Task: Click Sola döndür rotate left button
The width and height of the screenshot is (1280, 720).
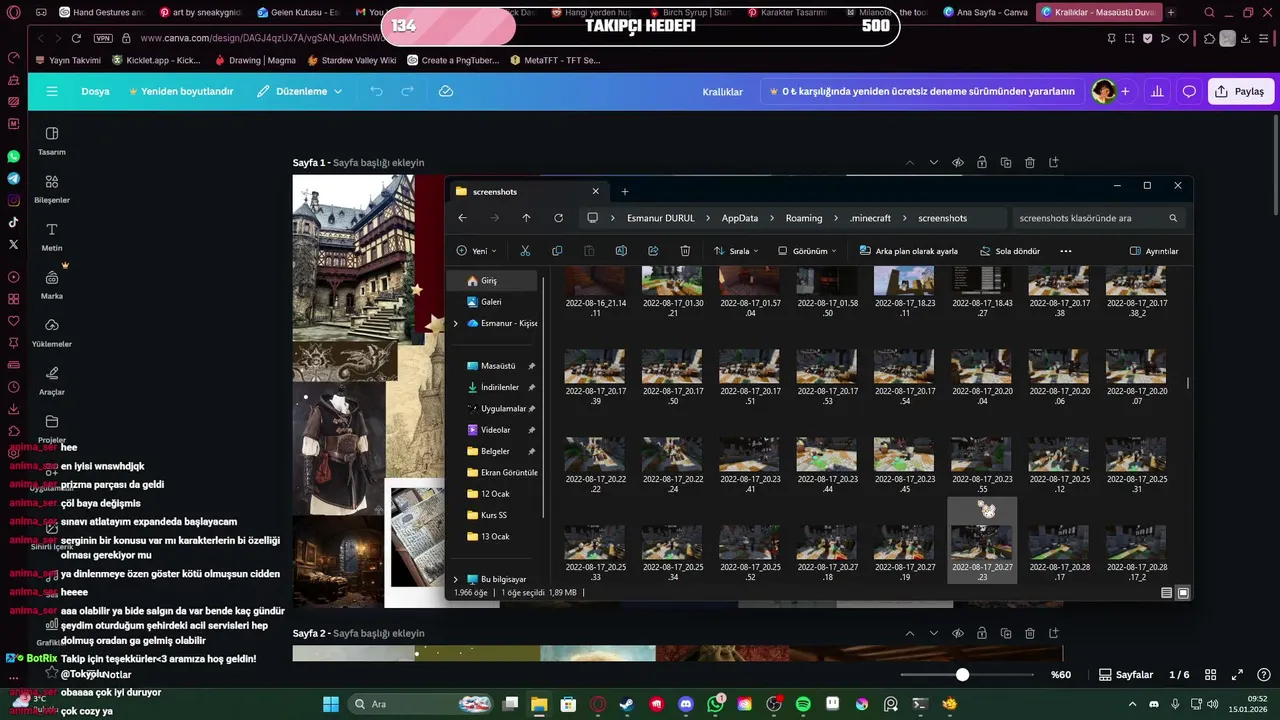Action: coord(1009,251)
